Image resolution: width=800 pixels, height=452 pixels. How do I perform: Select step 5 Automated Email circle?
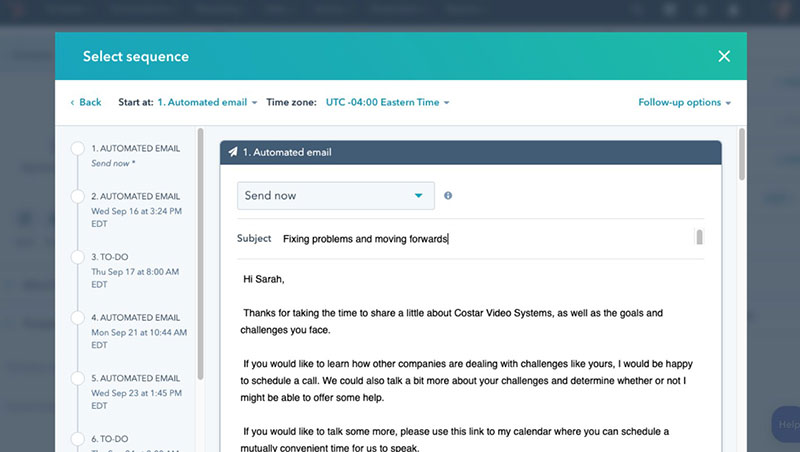click(x=78, y=378)
